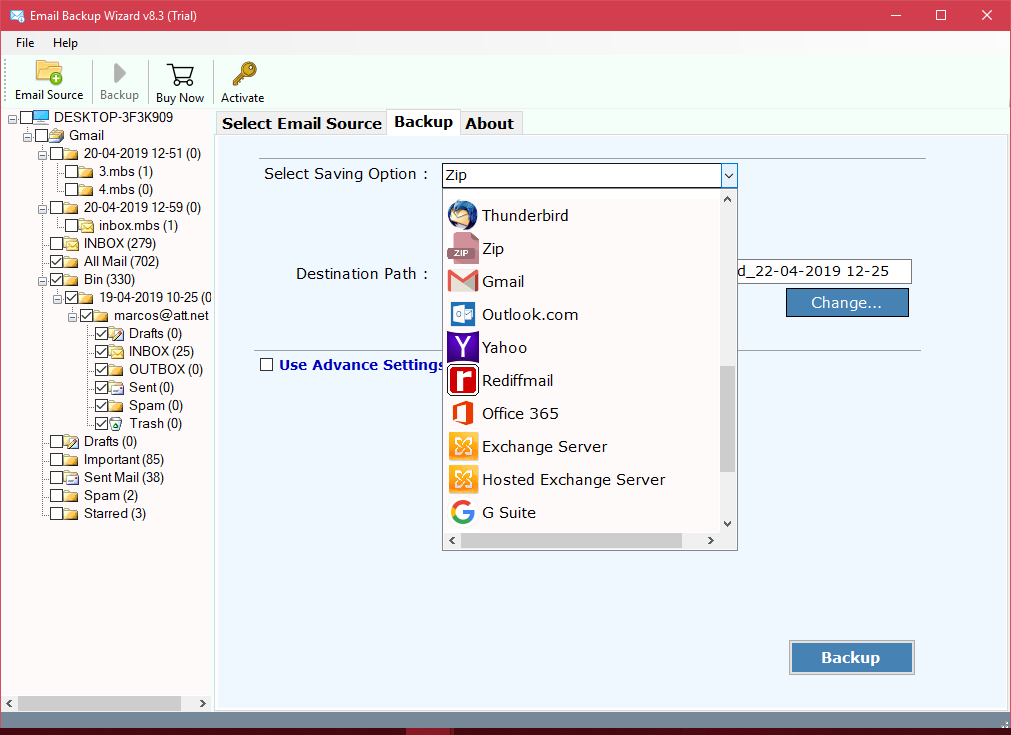Collapse the Bin (330) tree node
Image resolution: width=1011 pixels, height=735 pixels.
pyautogui.click(x=43, y=282)
